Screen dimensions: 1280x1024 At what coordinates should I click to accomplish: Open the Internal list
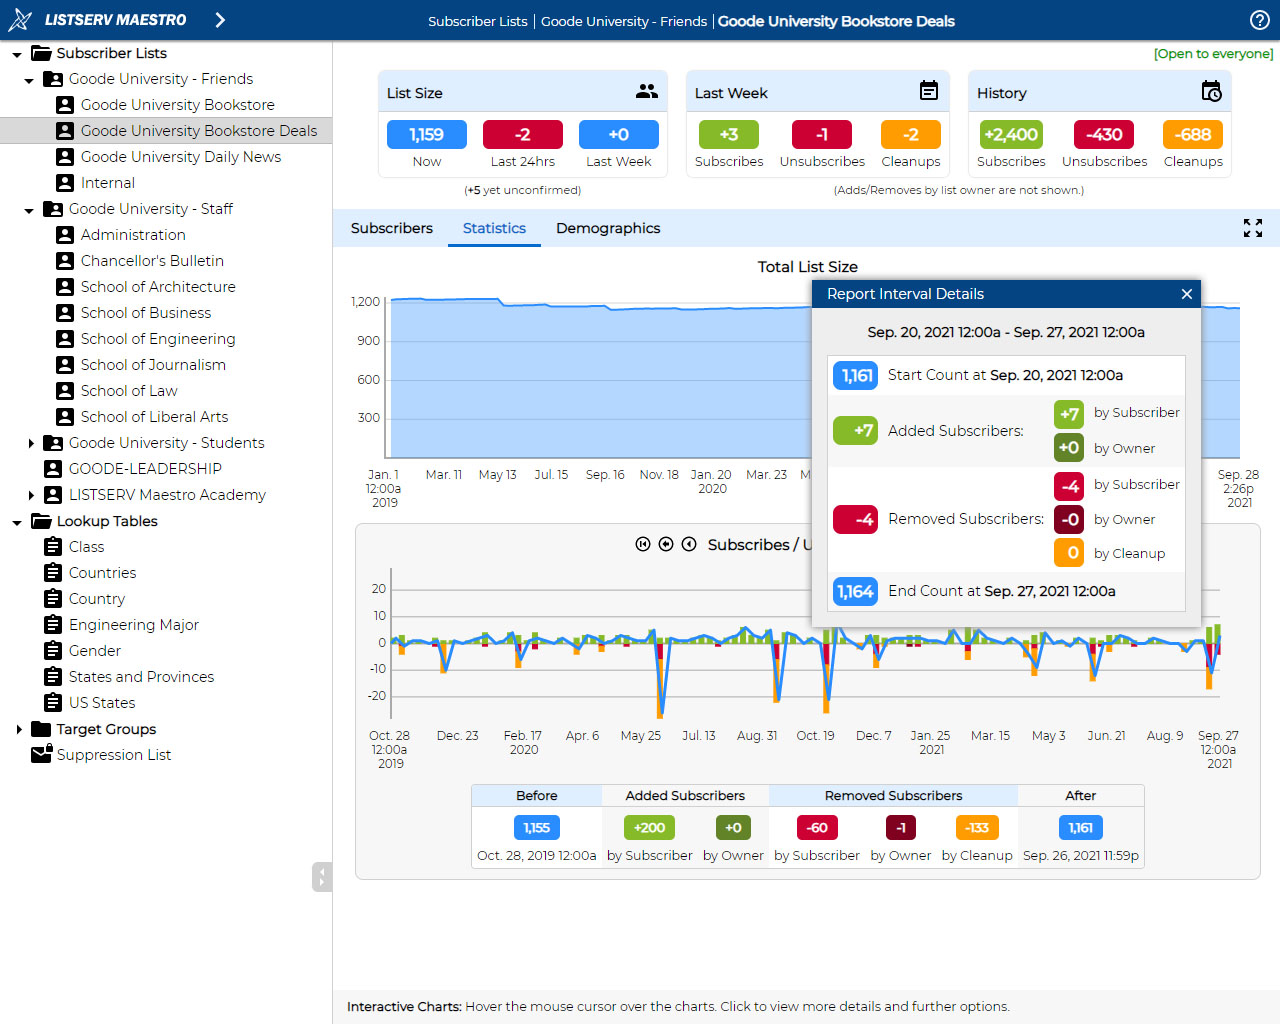tap(107, 183)
